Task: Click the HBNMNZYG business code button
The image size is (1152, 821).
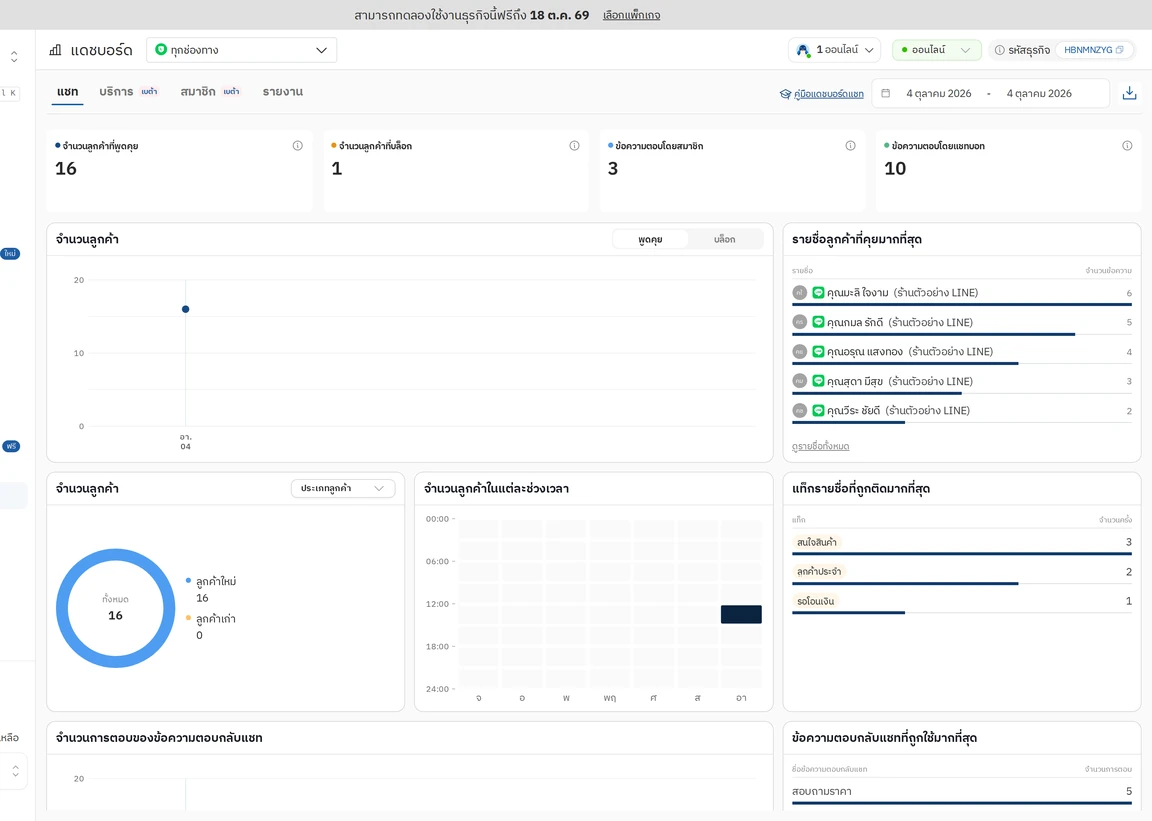Action: coord(1093,50)
